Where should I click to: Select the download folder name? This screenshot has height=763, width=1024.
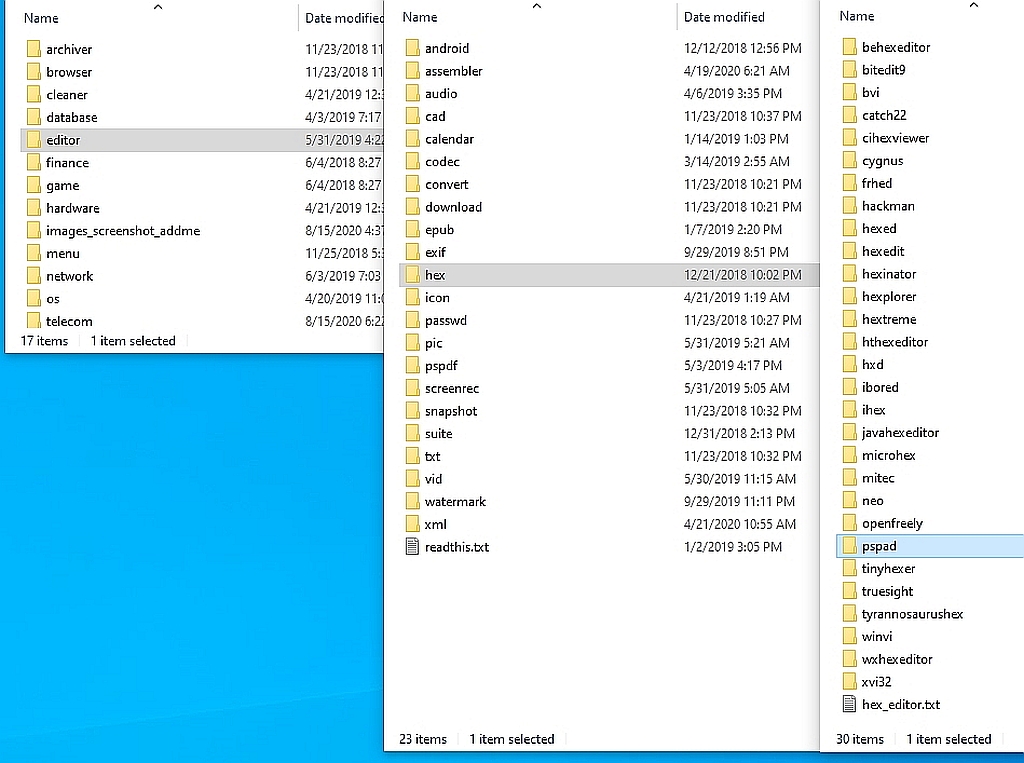pyautogui.click(x=453, y=207)
